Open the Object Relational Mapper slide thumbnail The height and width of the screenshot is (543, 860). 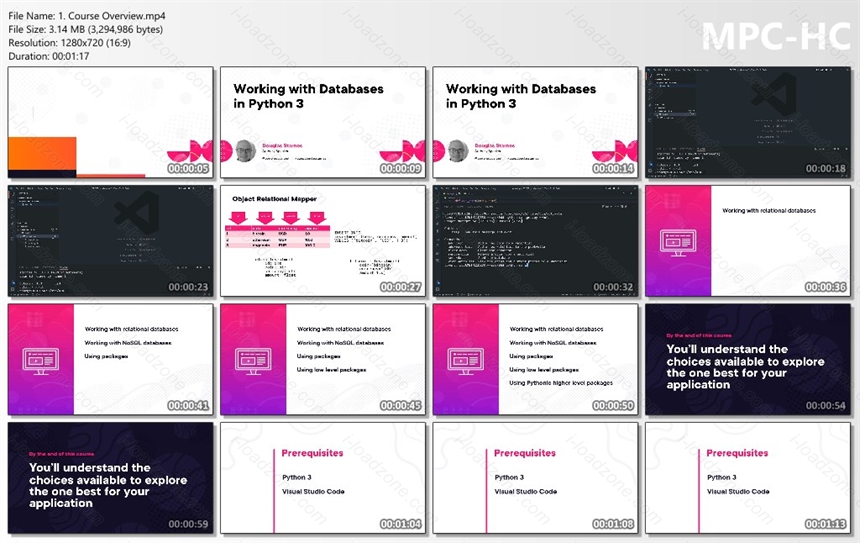(322, 241)
